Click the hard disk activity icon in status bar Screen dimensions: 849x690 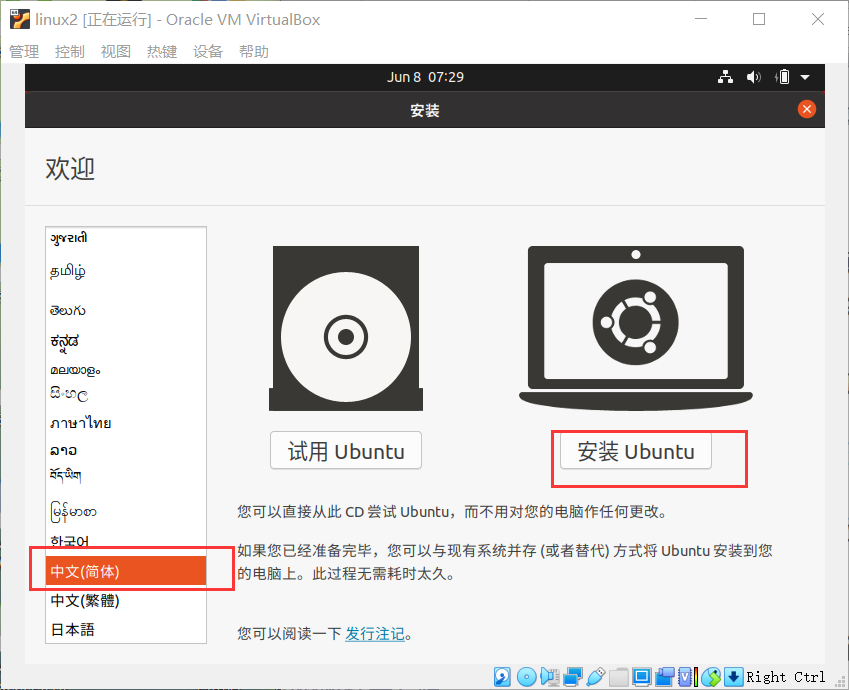[502, 677]
